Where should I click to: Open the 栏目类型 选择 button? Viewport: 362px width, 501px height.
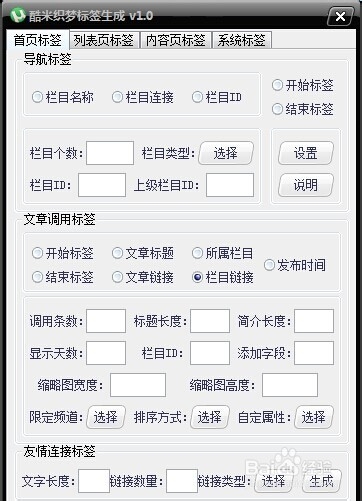(x=226, y=153)
